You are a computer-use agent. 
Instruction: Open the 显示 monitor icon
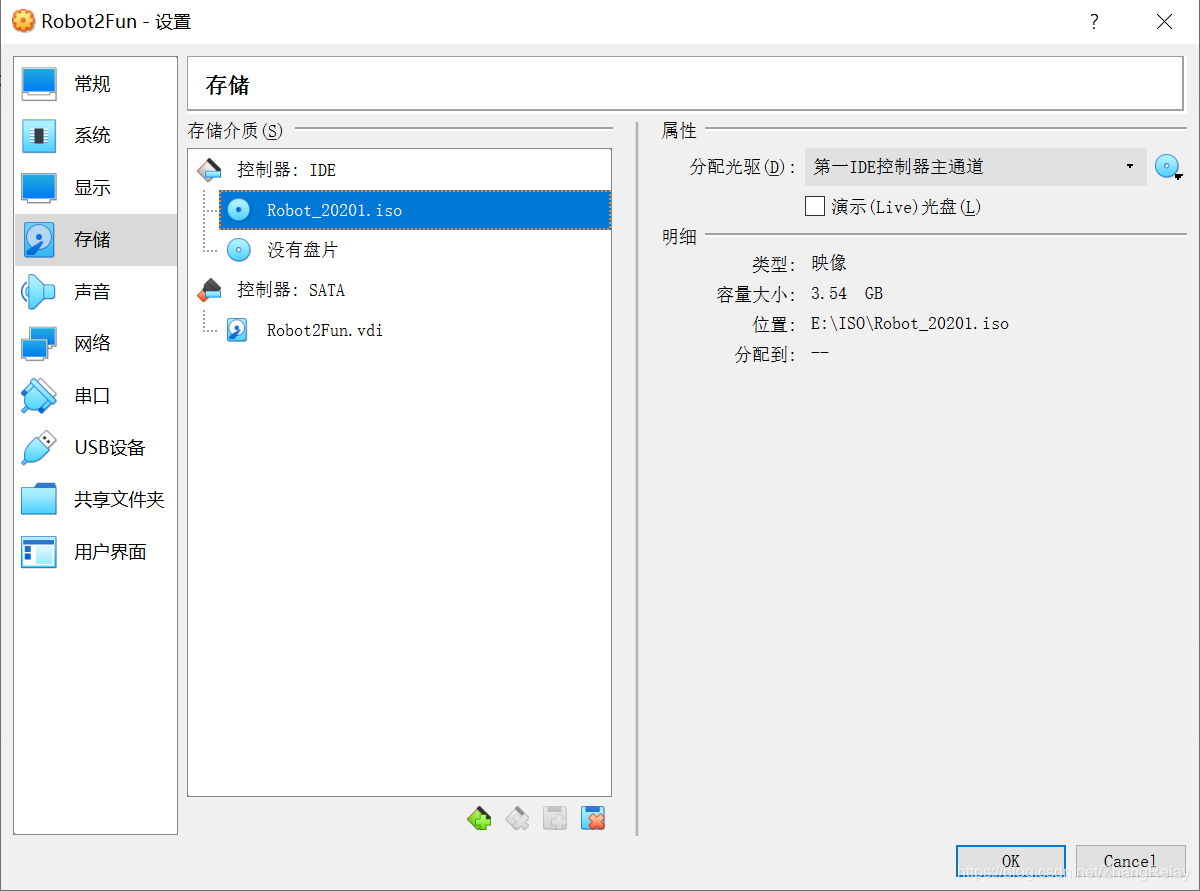pos(39,187)
